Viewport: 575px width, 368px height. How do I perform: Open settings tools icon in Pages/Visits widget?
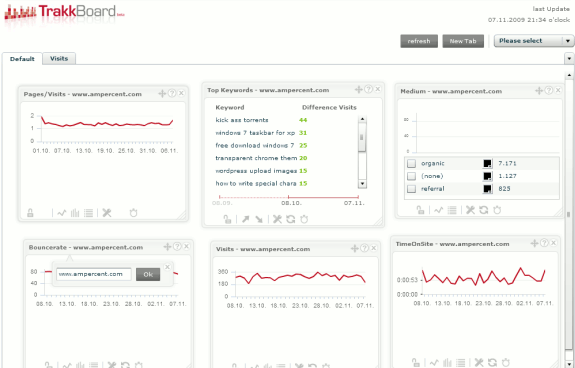107,213
